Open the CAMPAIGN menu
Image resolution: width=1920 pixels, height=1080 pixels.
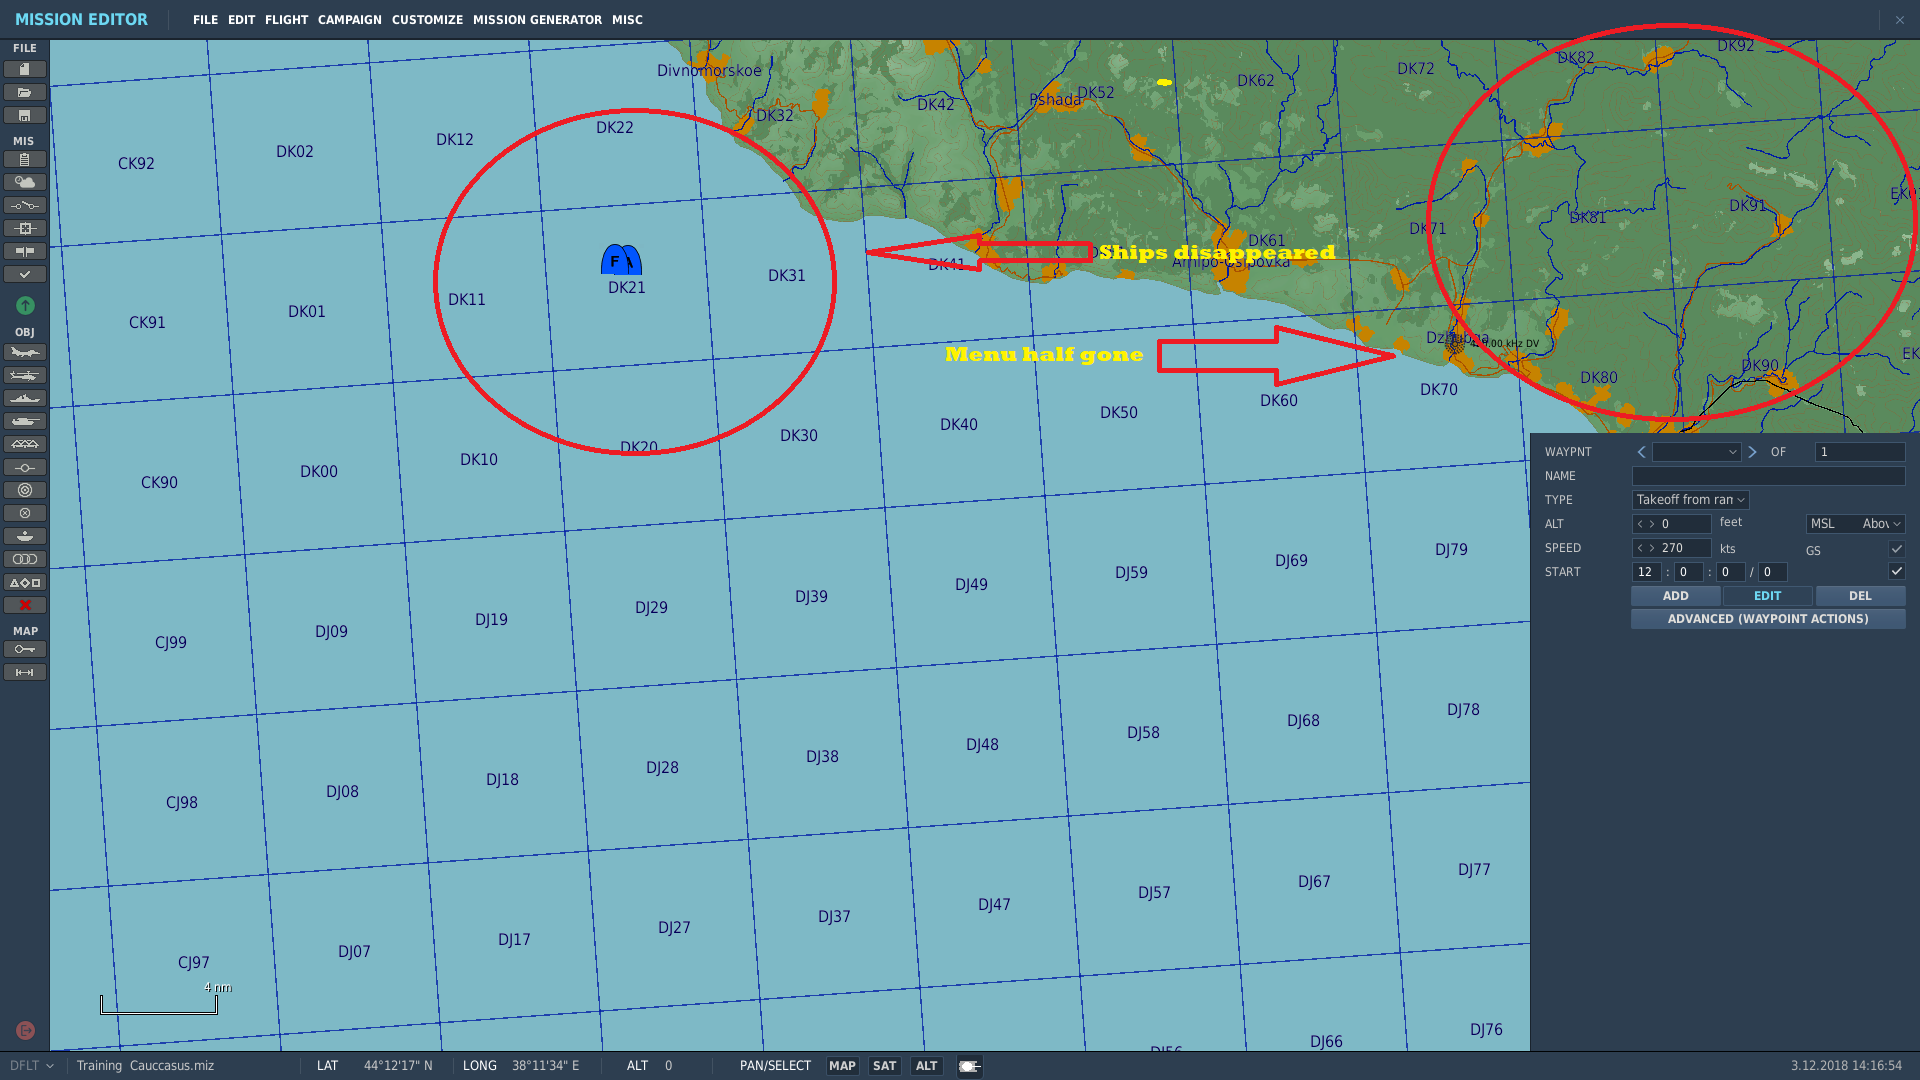(x=349, y=20)
